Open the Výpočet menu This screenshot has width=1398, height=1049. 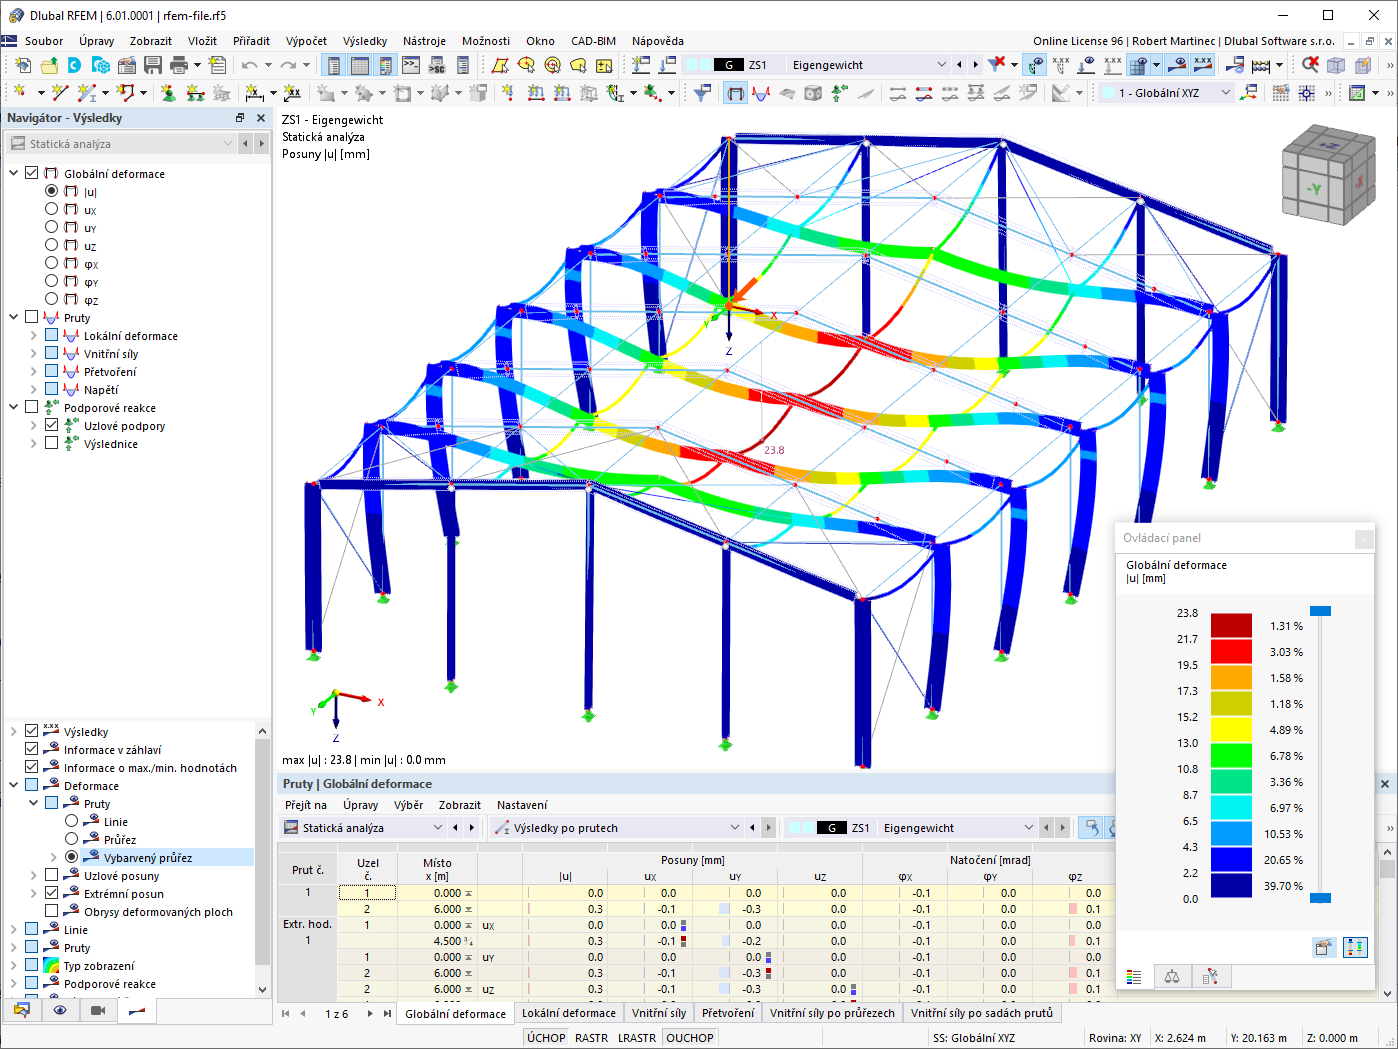(306, 41)
